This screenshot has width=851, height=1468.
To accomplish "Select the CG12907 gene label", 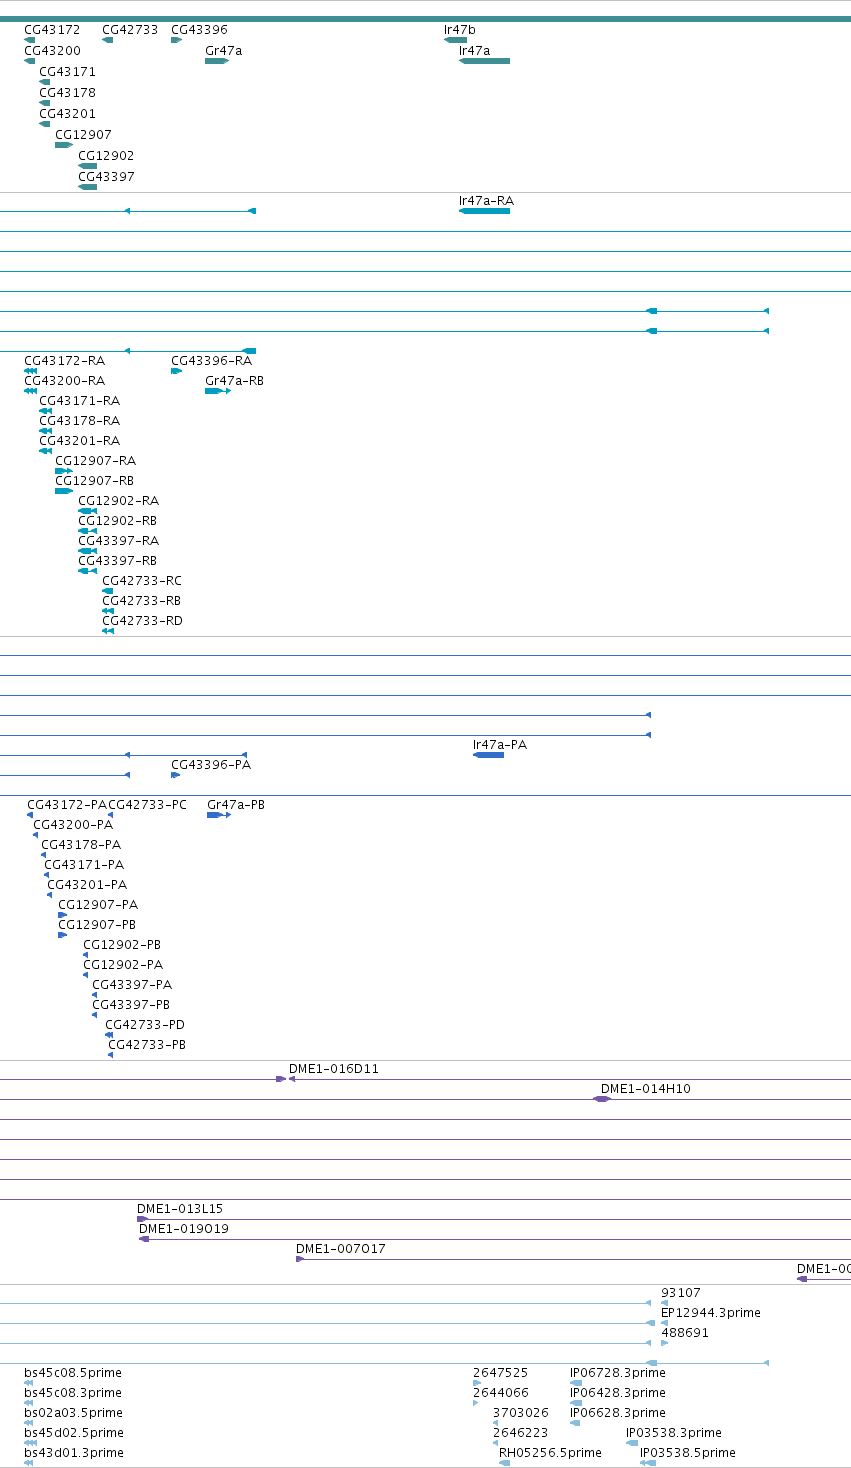I will (83, 135).
